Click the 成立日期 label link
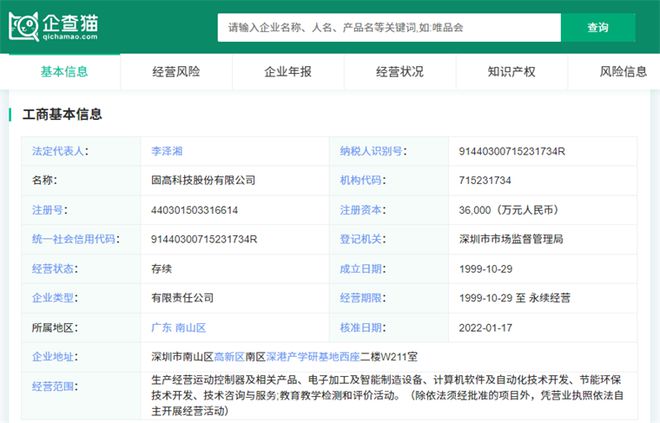Screen dimensions: 660x423 point(360,269)
